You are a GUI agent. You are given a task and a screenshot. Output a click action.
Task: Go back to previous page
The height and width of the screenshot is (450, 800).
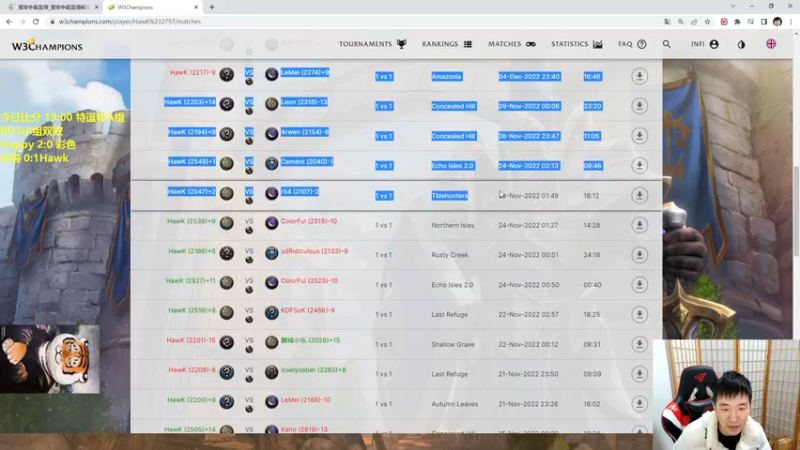(x=9, y=21)
